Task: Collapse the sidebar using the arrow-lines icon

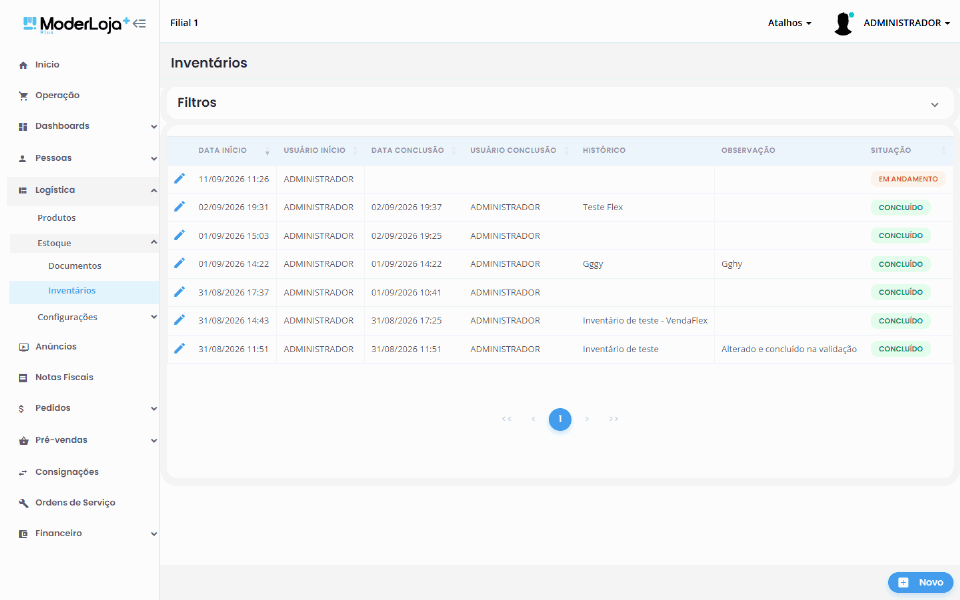Action: 140,24
